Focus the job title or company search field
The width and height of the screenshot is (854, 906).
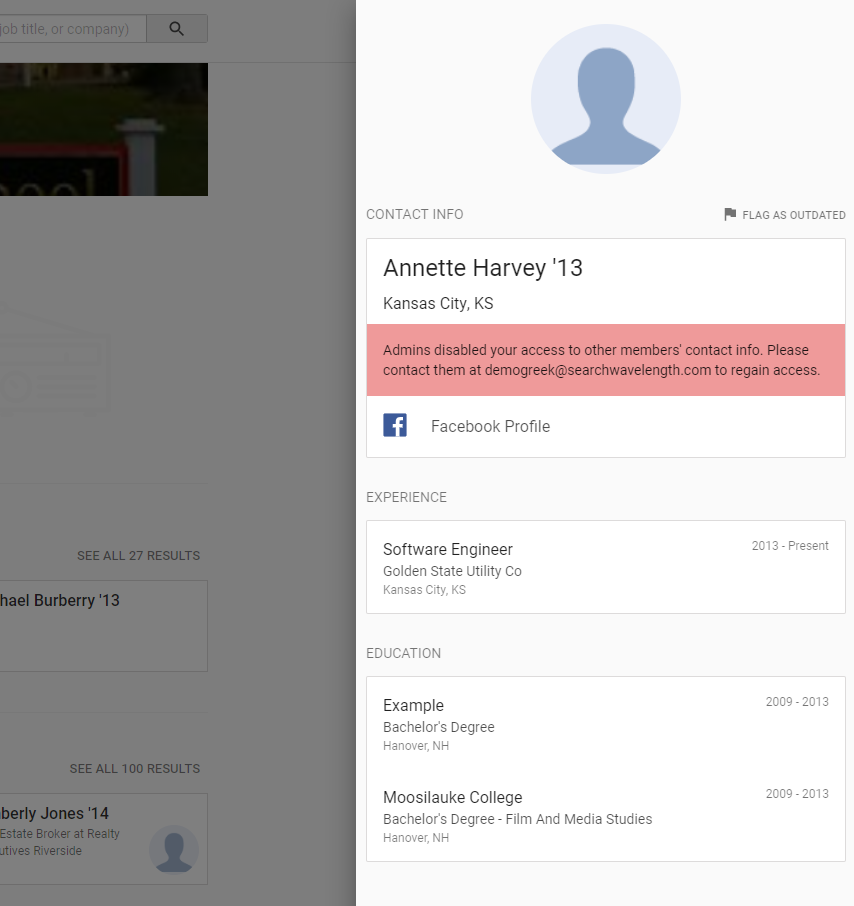pyautogui.click(x=70, y=29)
